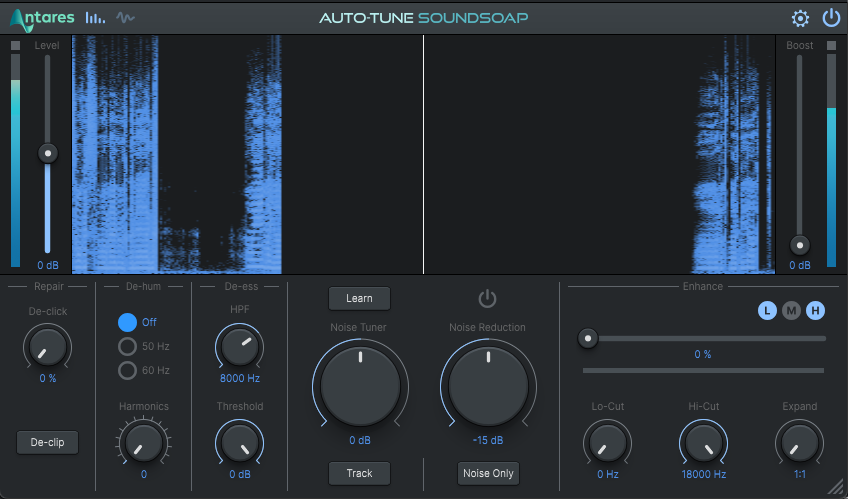Click the Noise Reduction knob

click(x=488, y=386)
